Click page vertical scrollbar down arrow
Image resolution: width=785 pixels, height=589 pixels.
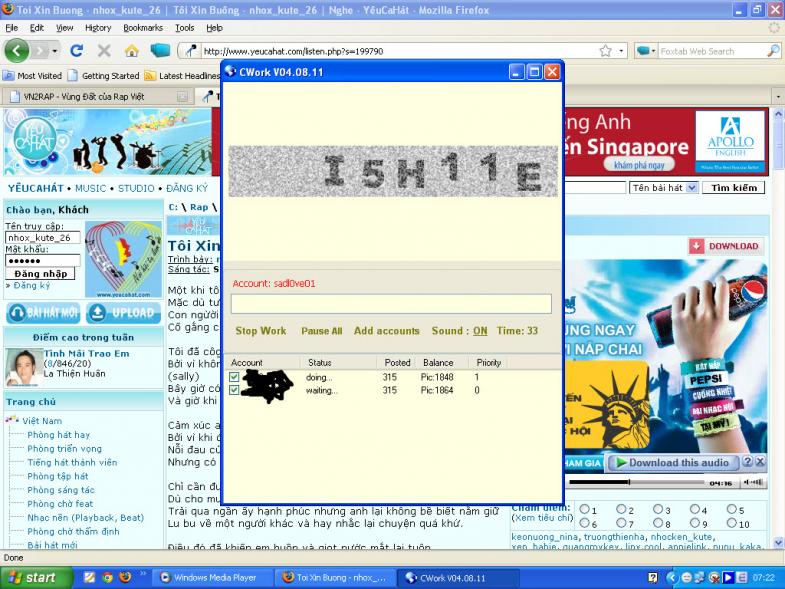pyautogui.click(x=778, y=542)
